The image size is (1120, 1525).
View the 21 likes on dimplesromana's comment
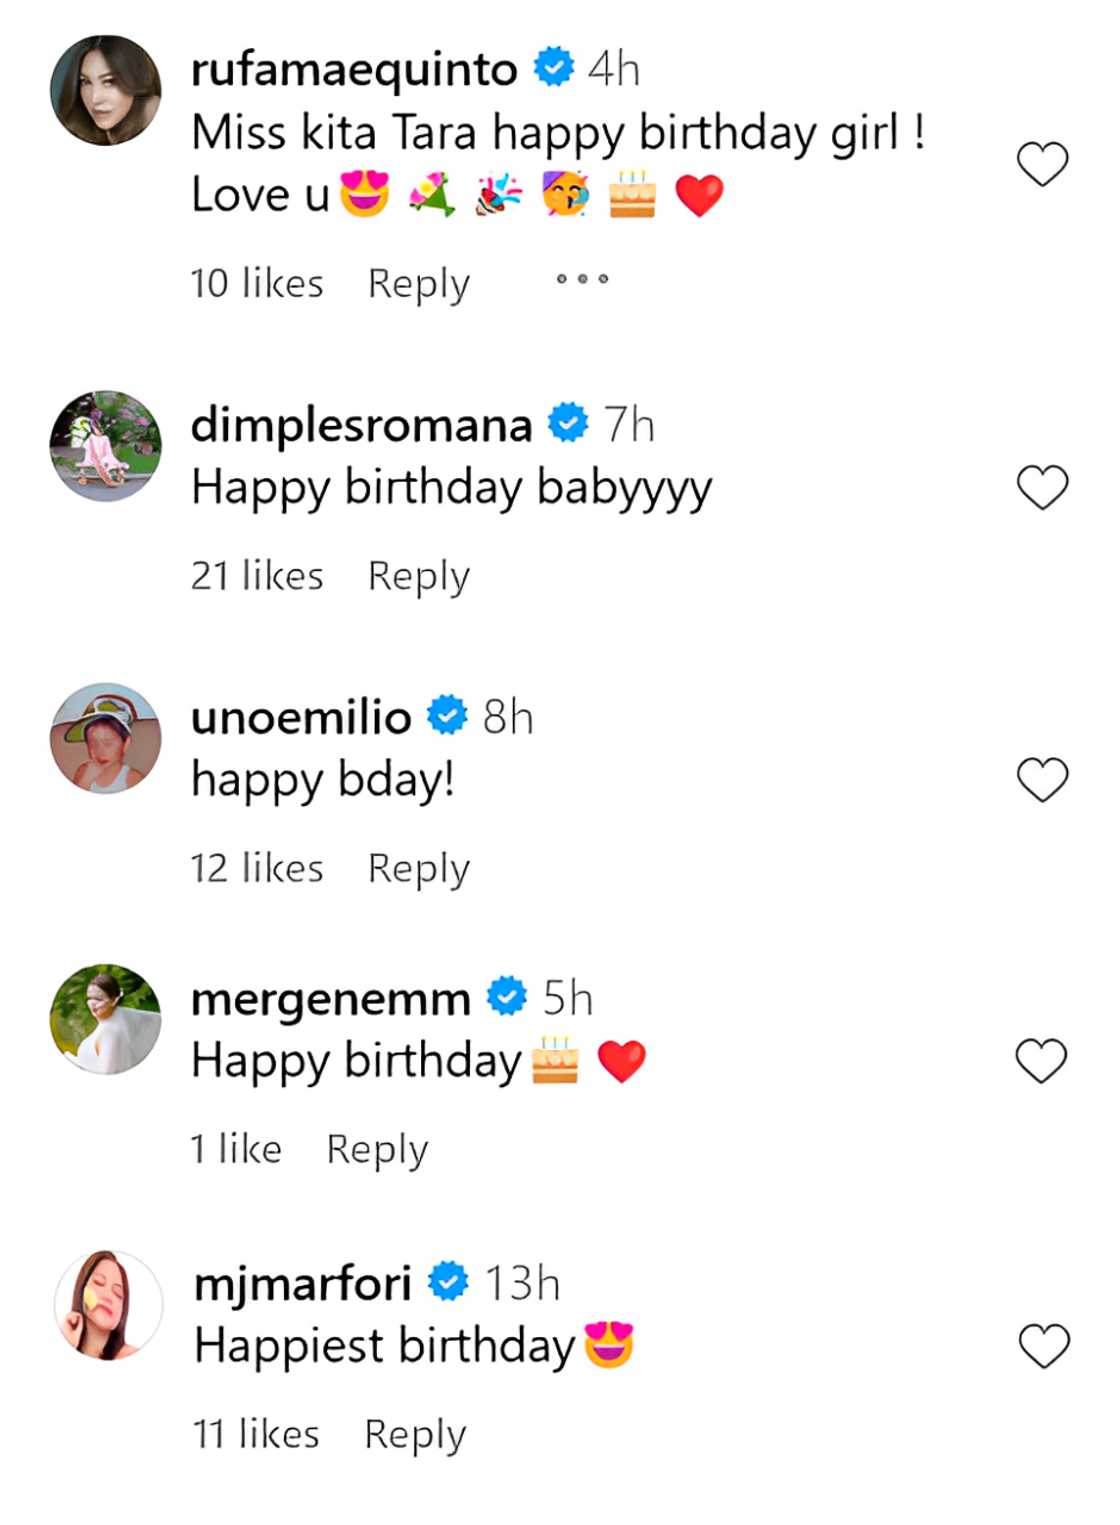coord(257,577)
